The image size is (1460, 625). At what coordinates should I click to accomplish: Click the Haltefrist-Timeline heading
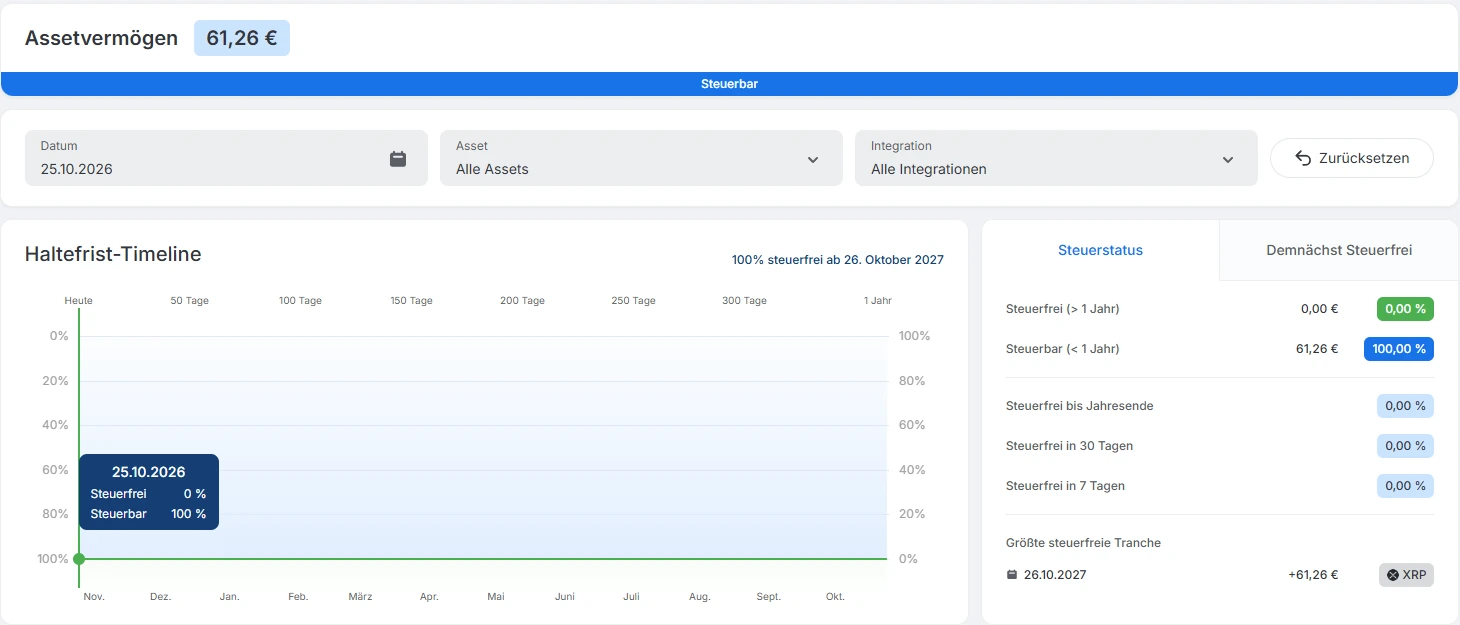pyautogui.click(x=113, y=254)
